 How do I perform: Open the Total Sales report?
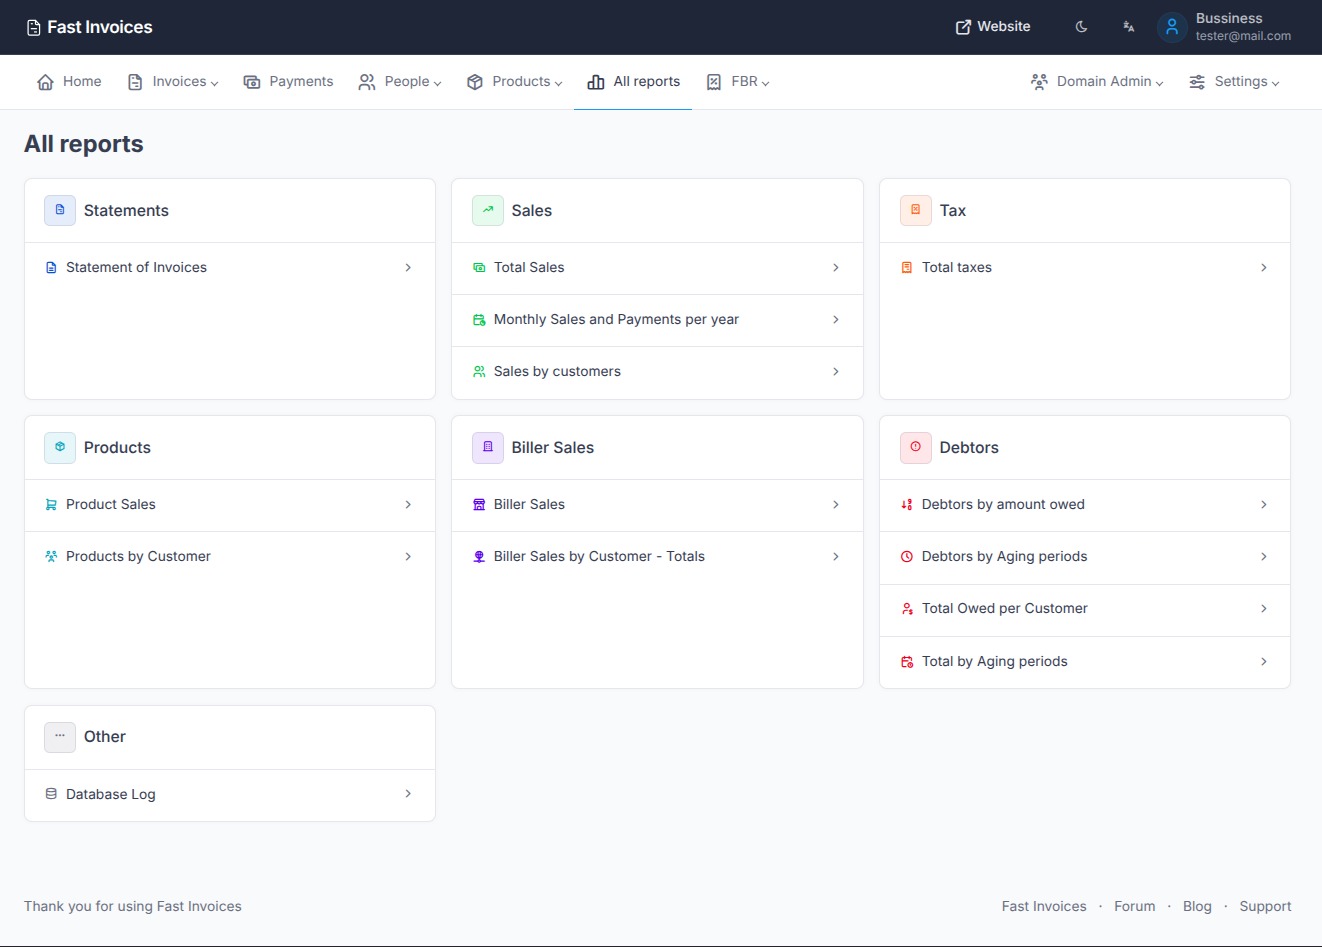click(657, 268)
